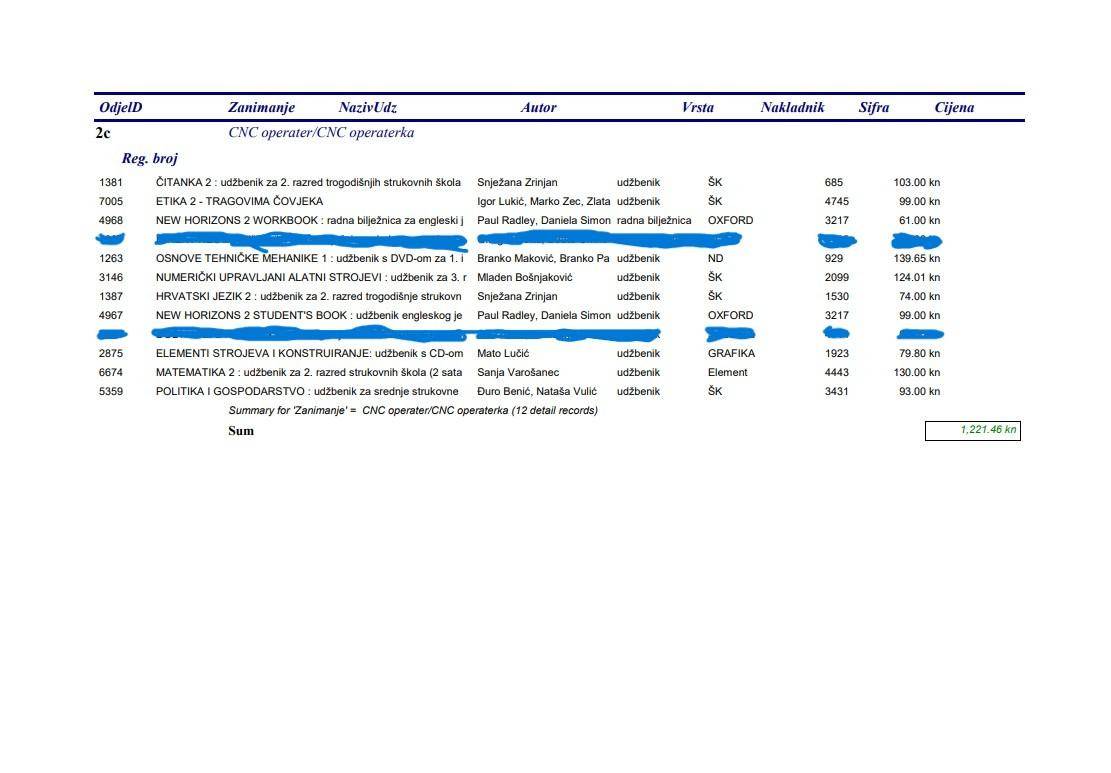The image size is (1111, 773).
Task: Click price 79.80 kn
Action: click(x=920, y=354)
